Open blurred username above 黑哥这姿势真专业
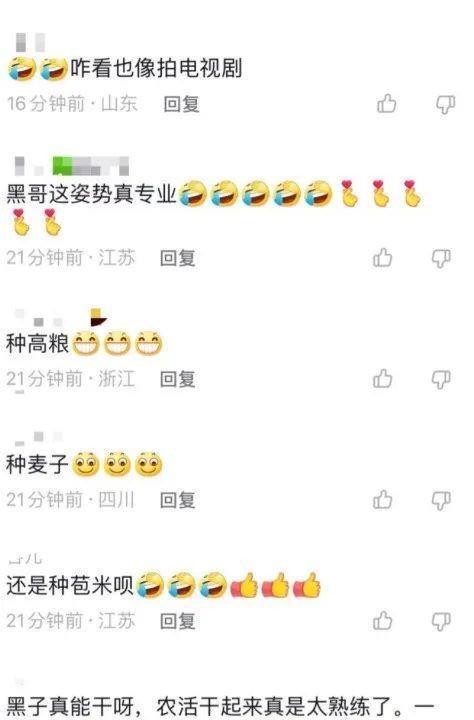 [72, 166]
